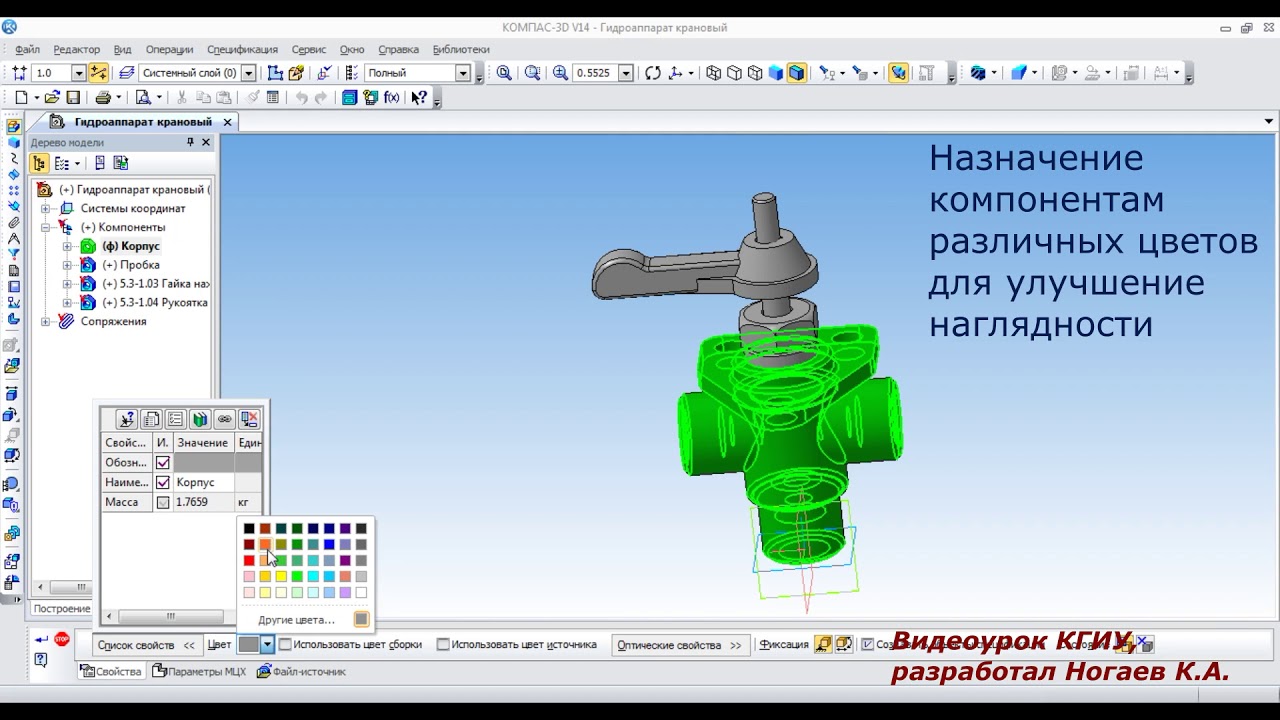Open the zoom scale 0.5525 dropdown
1280x720 pixels.
point(625,73)
